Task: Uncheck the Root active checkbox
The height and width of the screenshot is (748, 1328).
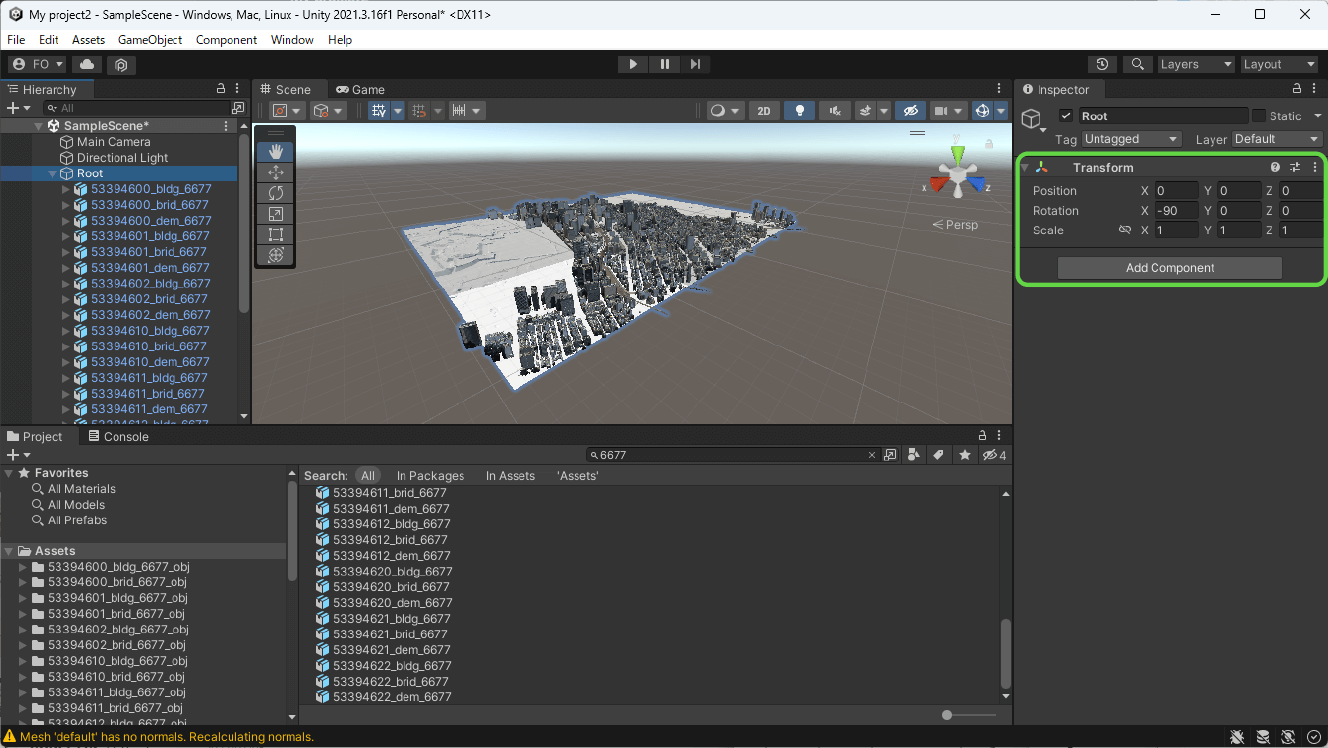Action: coord(1066,116)
